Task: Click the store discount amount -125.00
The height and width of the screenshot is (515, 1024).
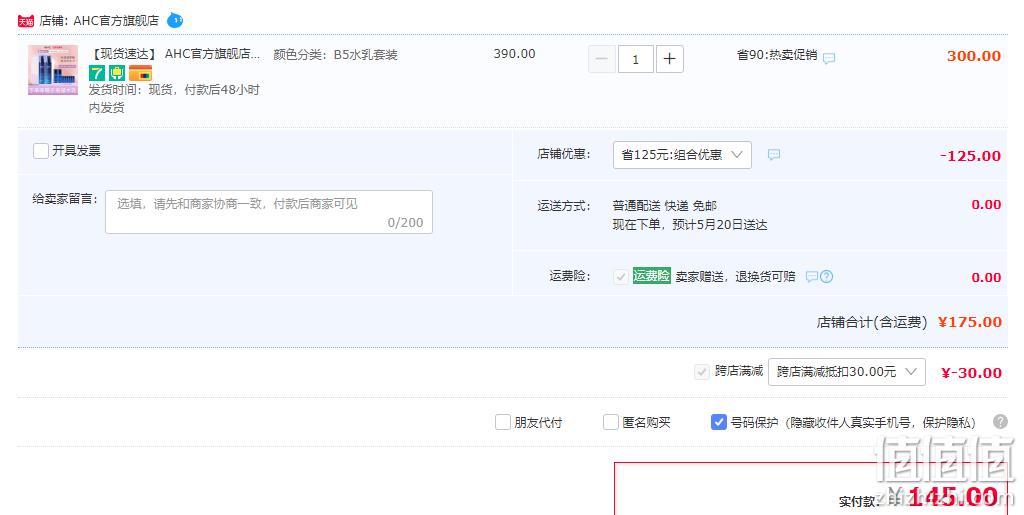Action: click(970, 156)
